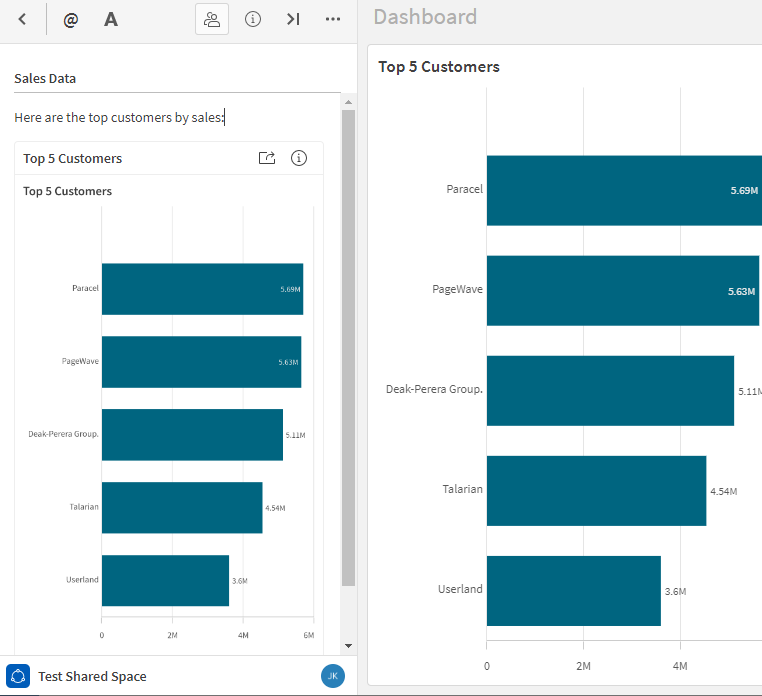762x696 pixels.
Task: Click the note text about top customers
Action: click(x=120, y=118)
